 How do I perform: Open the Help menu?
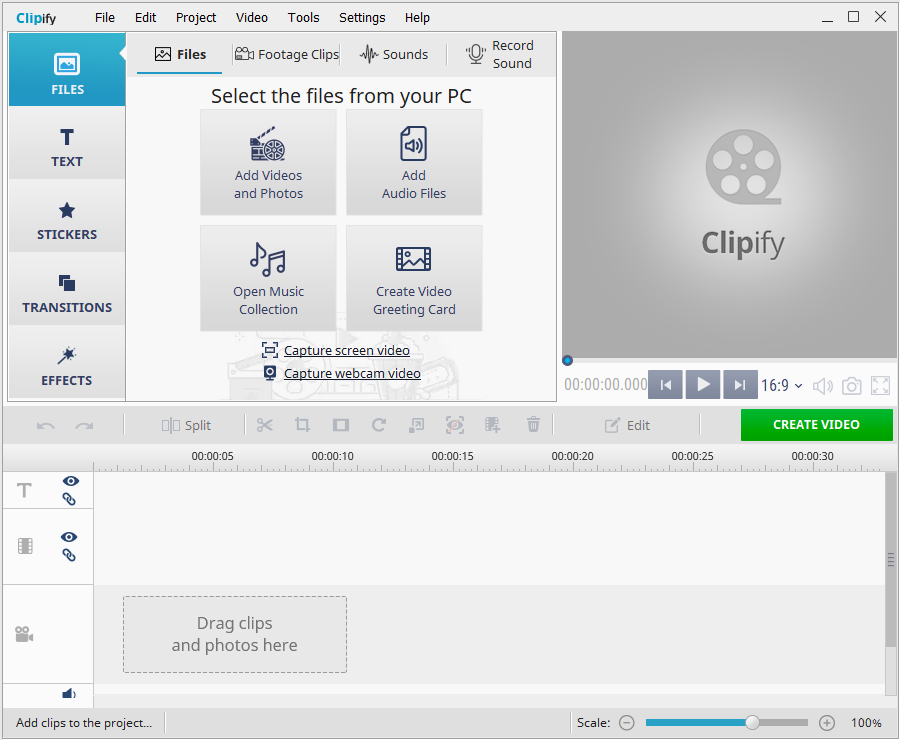click(x=417, y=18)
